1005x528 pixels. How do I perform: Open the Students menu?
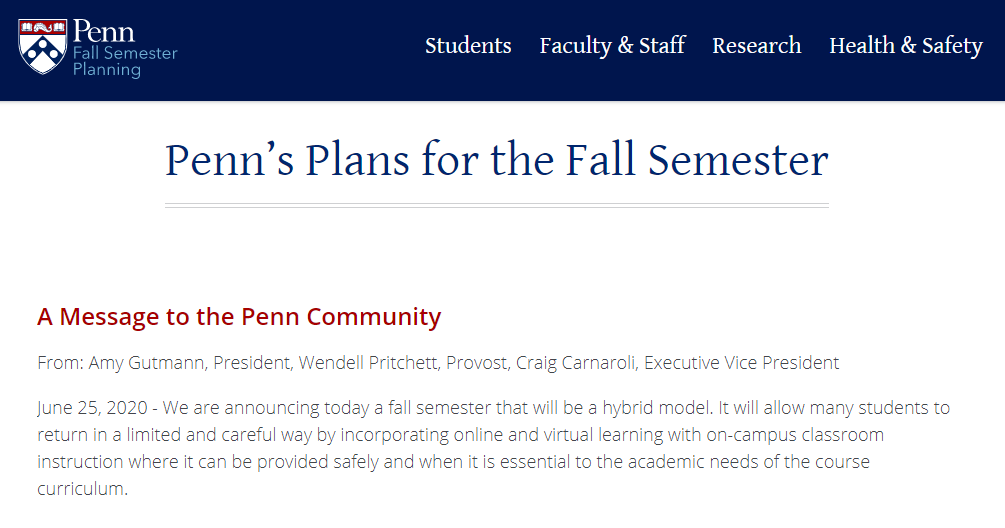[468, 46]
